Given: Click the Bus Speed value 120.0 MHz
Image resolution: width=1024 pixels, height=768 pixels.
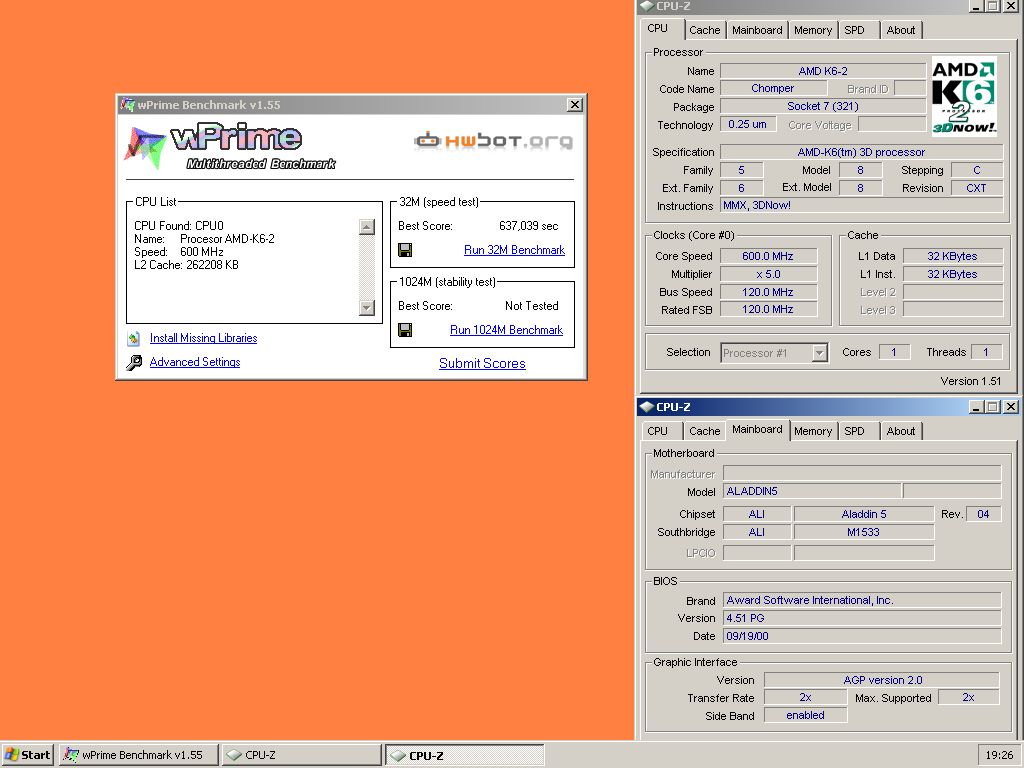Looking at the screenshot, I should (769, 292).
